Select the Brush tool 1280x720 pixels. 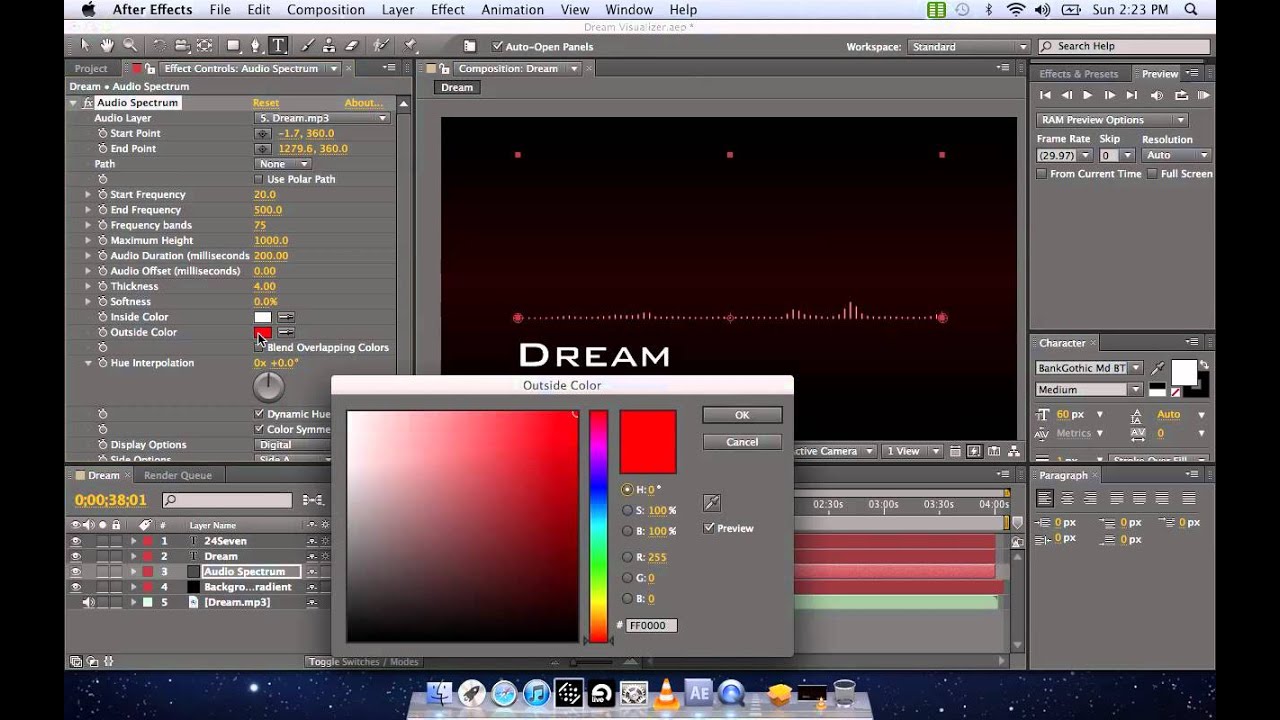307,46
